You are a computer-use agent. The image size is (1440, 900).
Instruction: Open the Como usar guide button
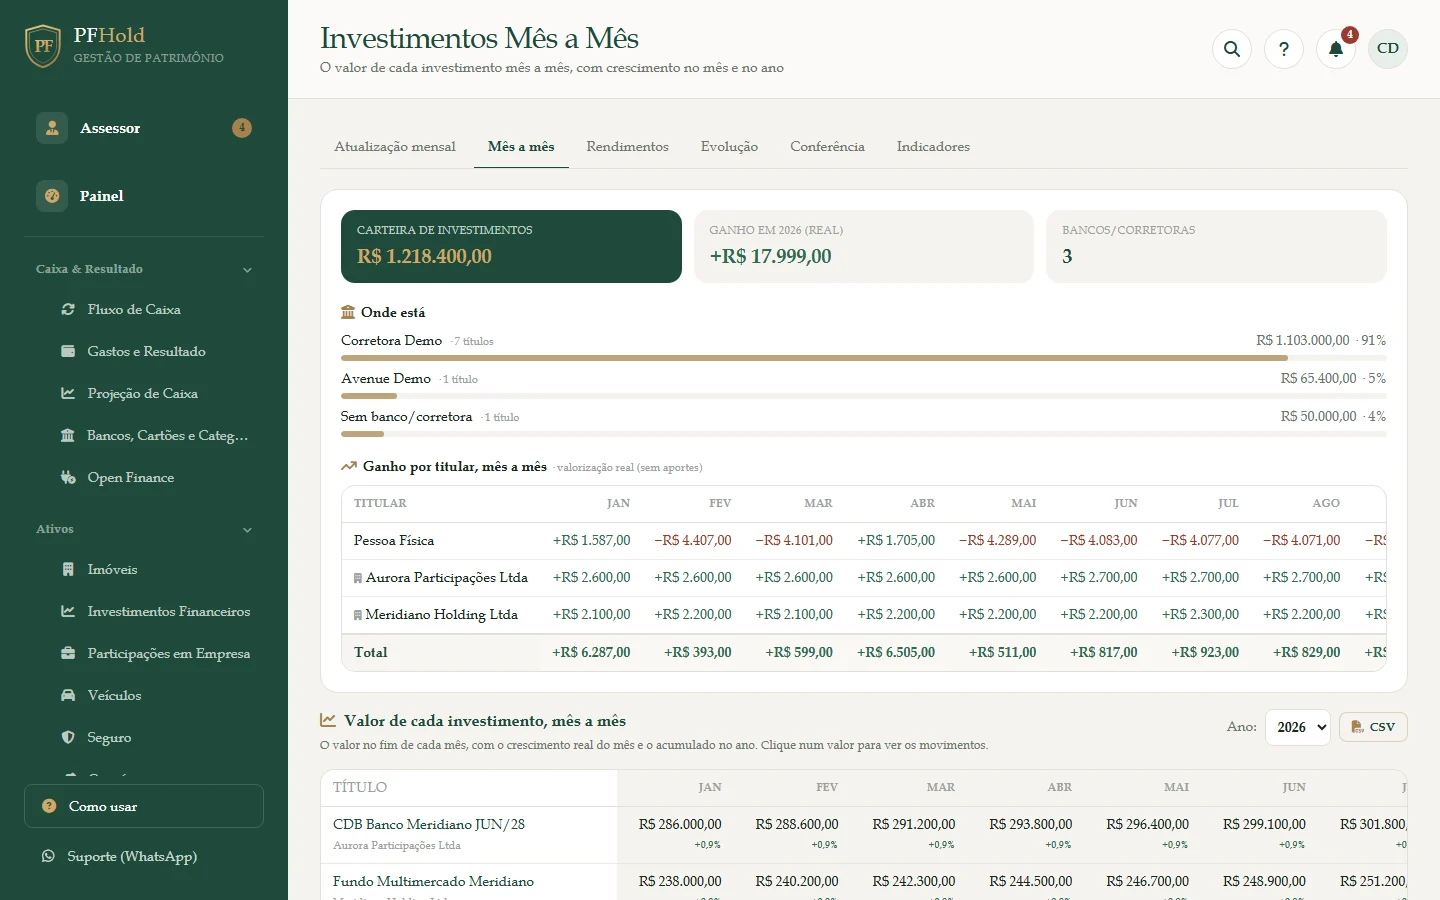click(x=144, y=806)
